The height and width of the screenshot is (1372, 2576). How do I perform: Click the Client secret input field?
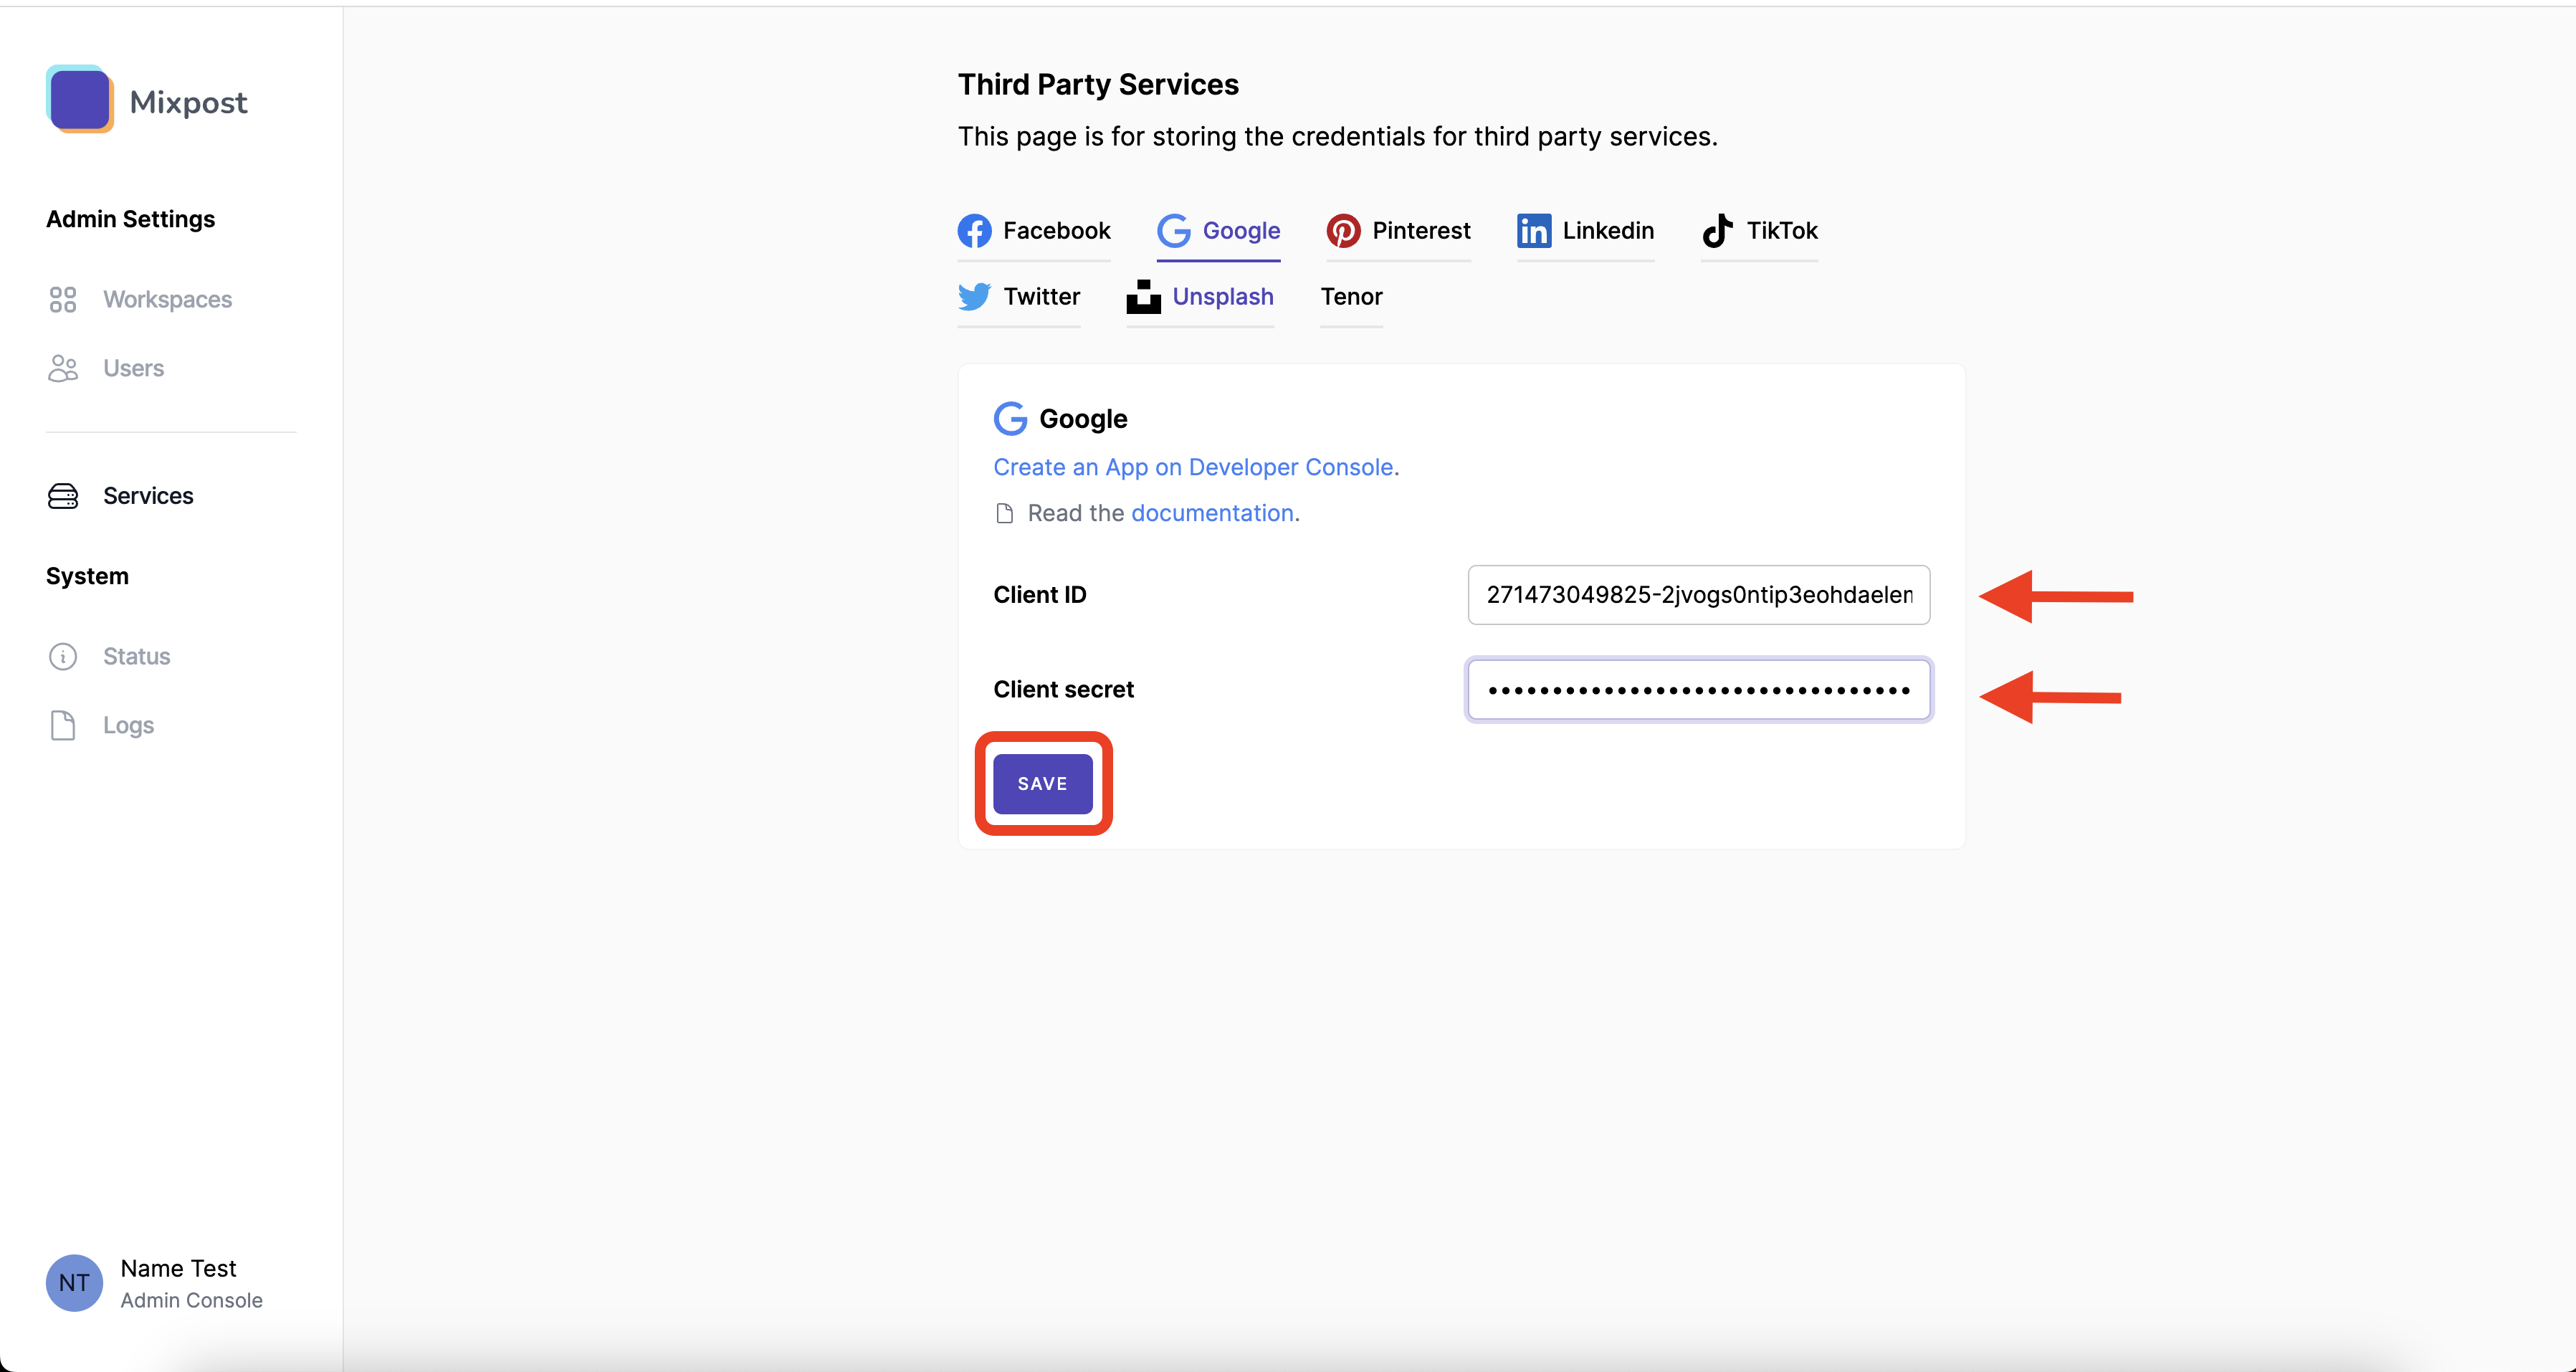[1699, 689]
